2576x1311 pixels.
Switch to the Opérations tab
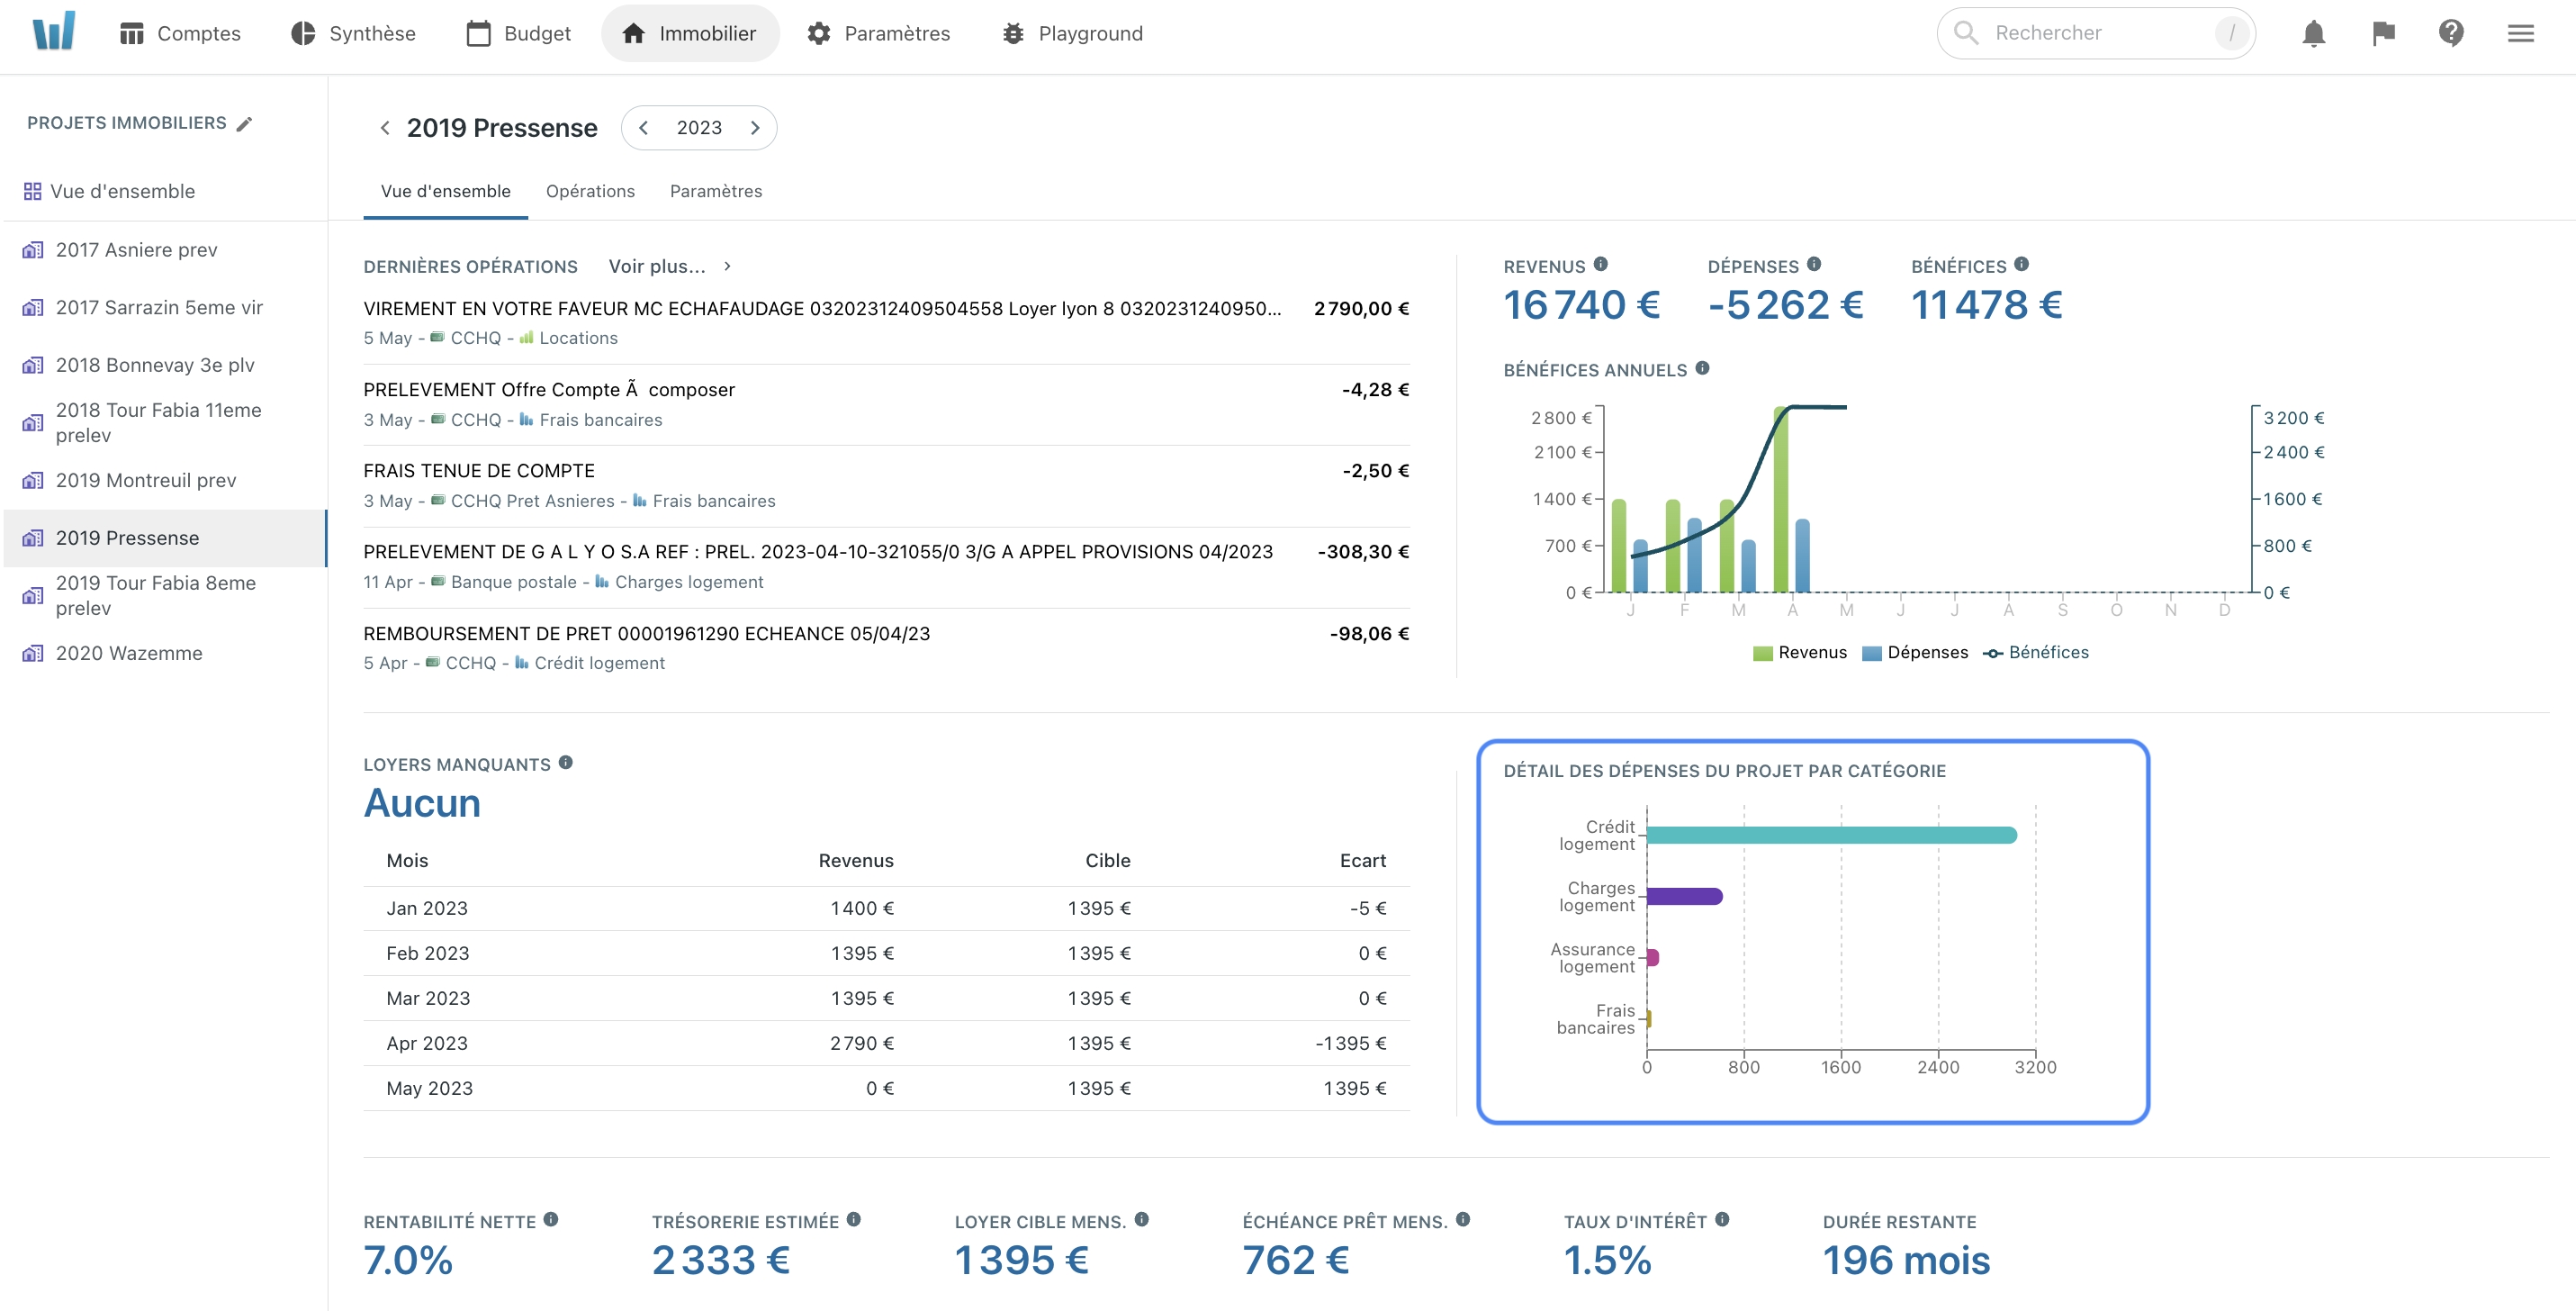tap(590, 191)
